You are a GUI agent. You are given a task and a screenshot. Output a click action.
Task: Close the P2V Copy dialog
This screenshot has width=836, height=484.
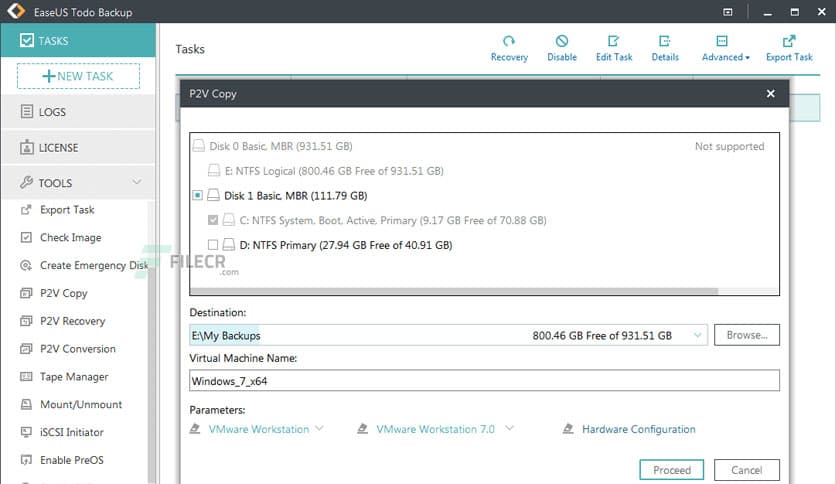coord(770,93)
